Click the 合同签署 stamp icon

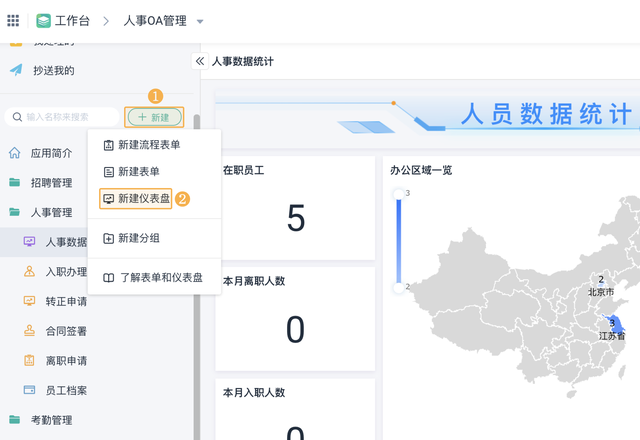pyautogui.click(x=29, y=331)
